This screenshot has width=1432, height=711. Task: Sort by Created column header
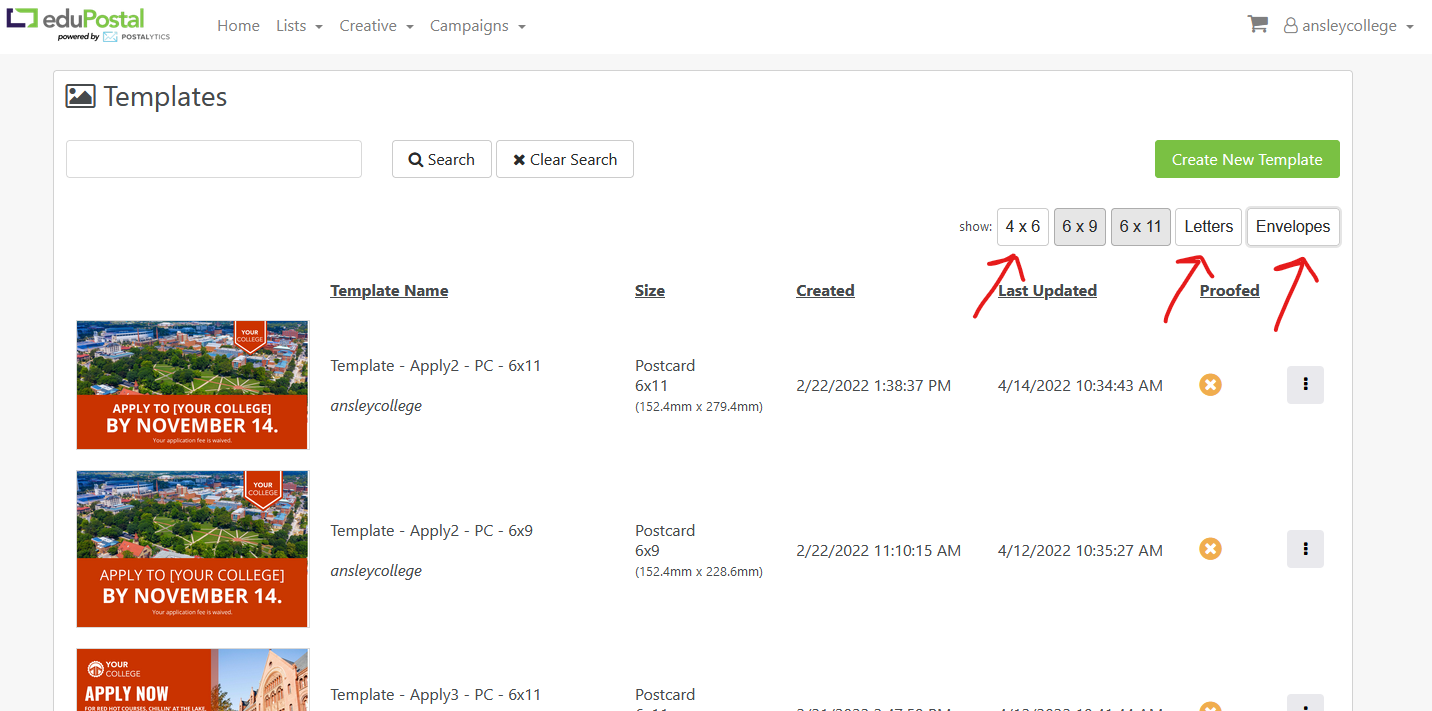click(x=825, y=291)
